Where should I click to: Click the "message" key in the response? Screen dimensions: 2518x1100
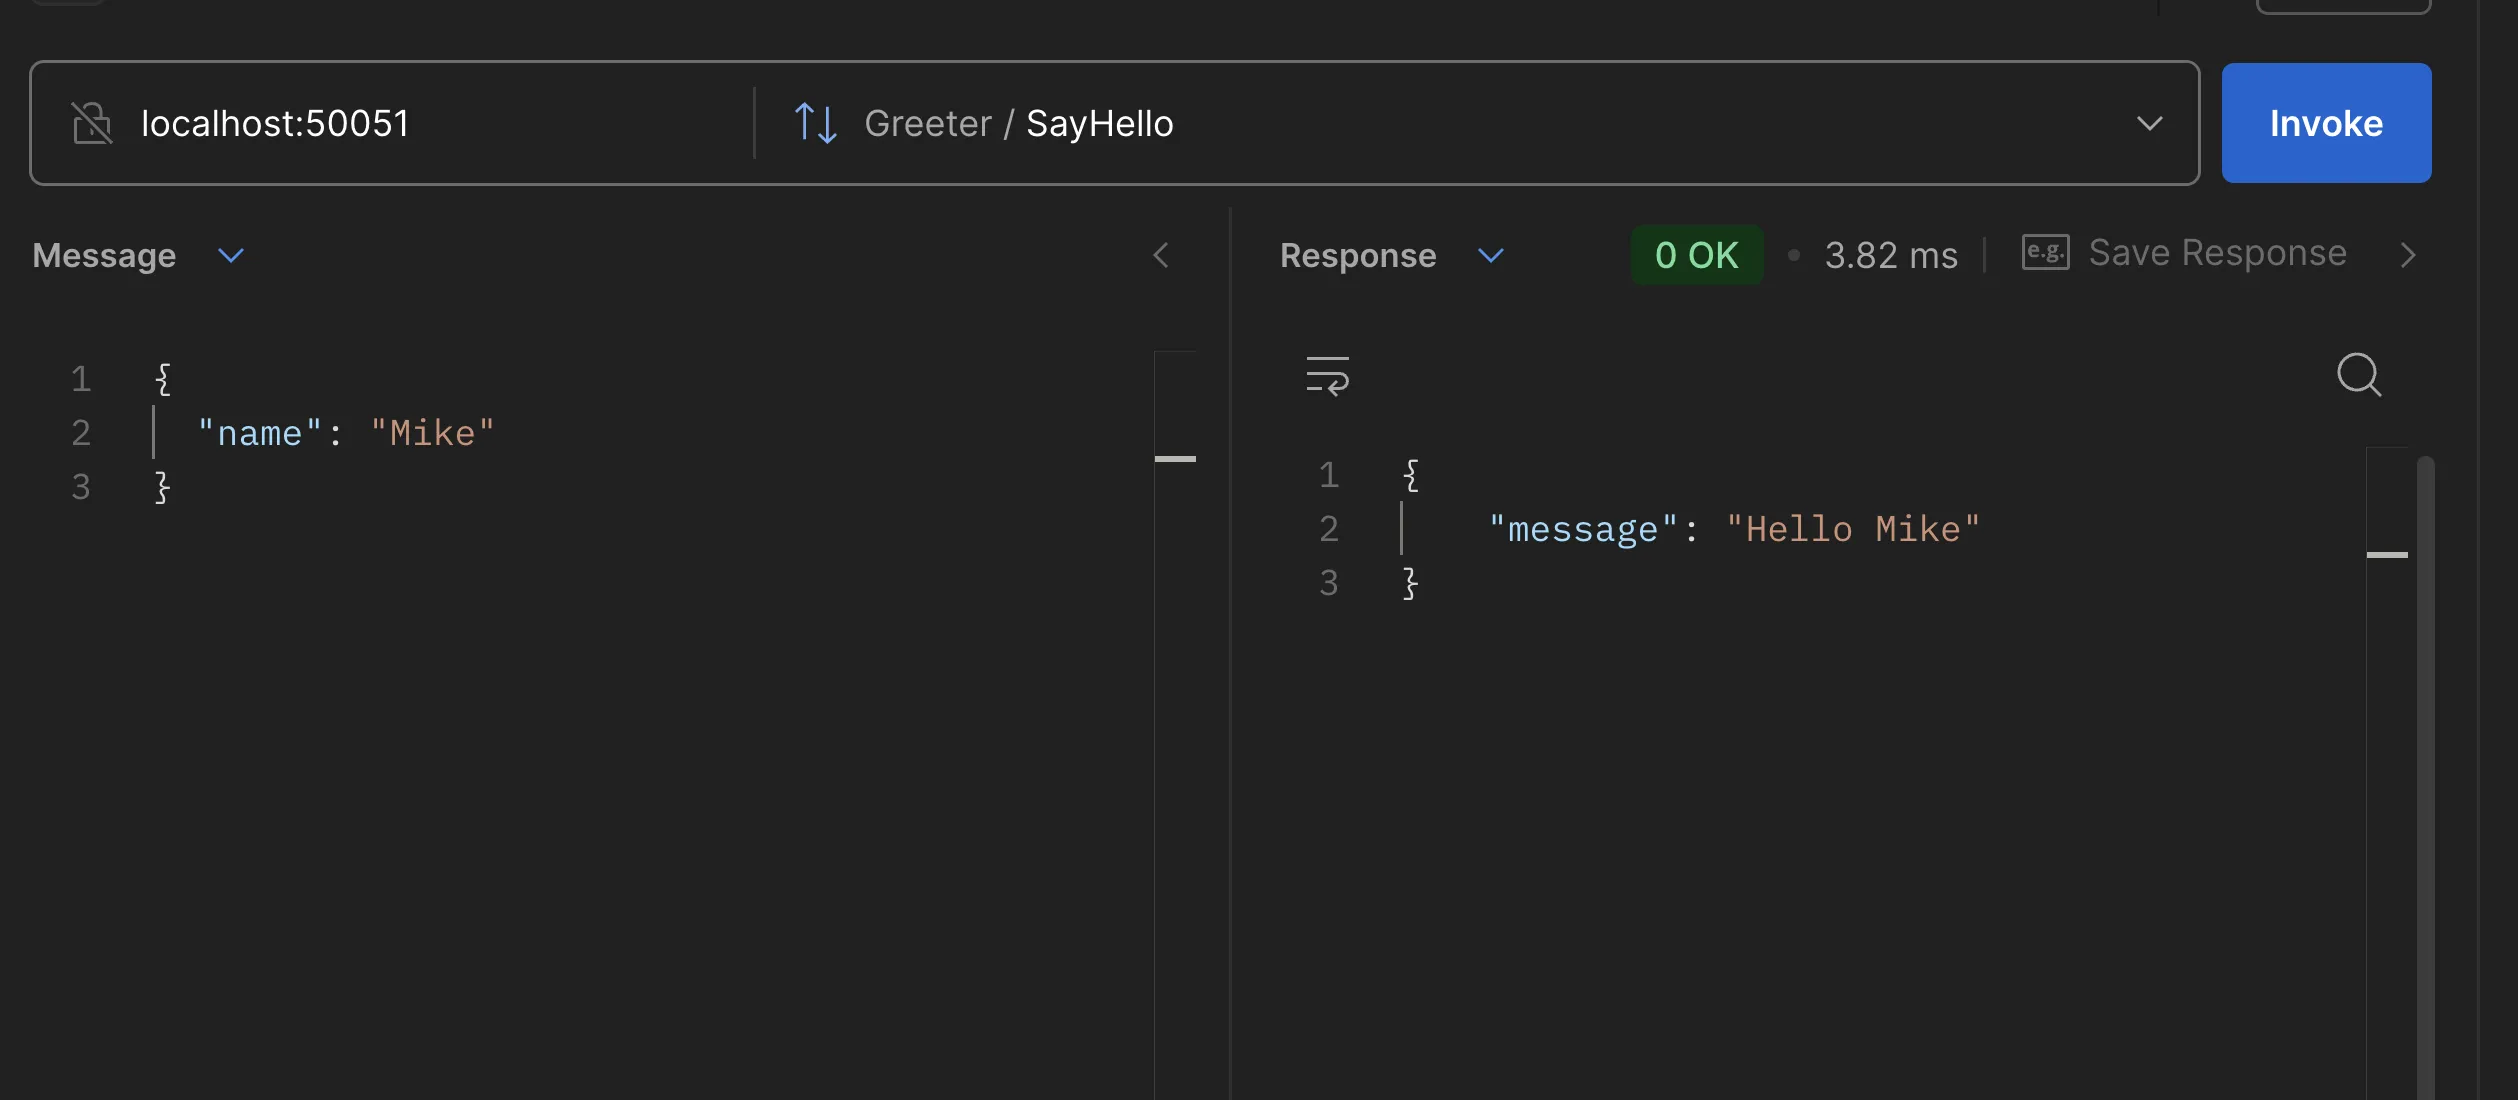pyautogui.click(x=1582, y=529)
